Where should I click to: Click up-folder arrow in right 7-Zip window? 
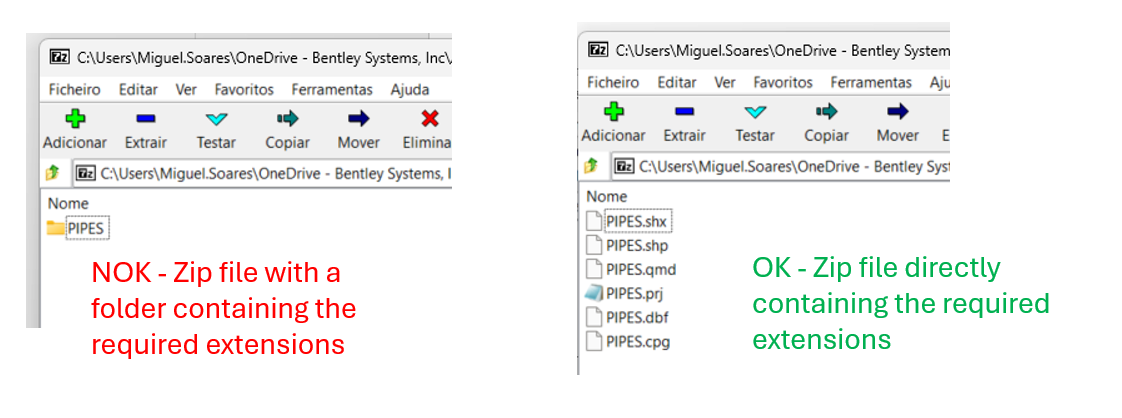click(591, 166)
